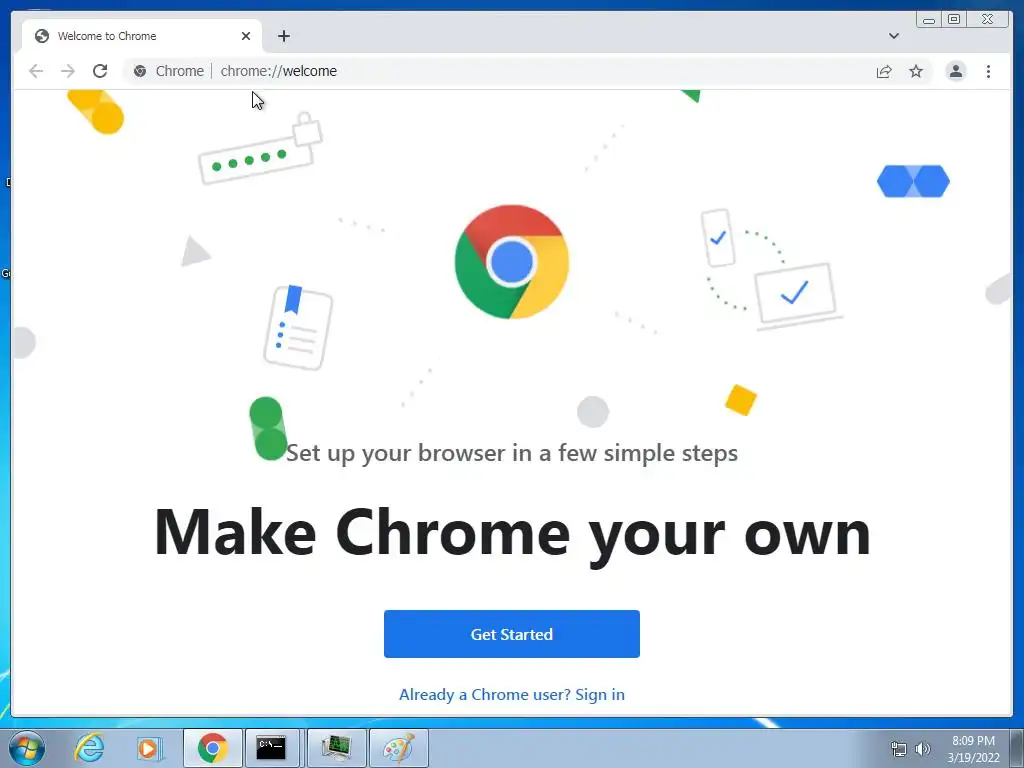Open the system monitor taskbar icon
Screen dimensions: 1024x768
point(336,748)
